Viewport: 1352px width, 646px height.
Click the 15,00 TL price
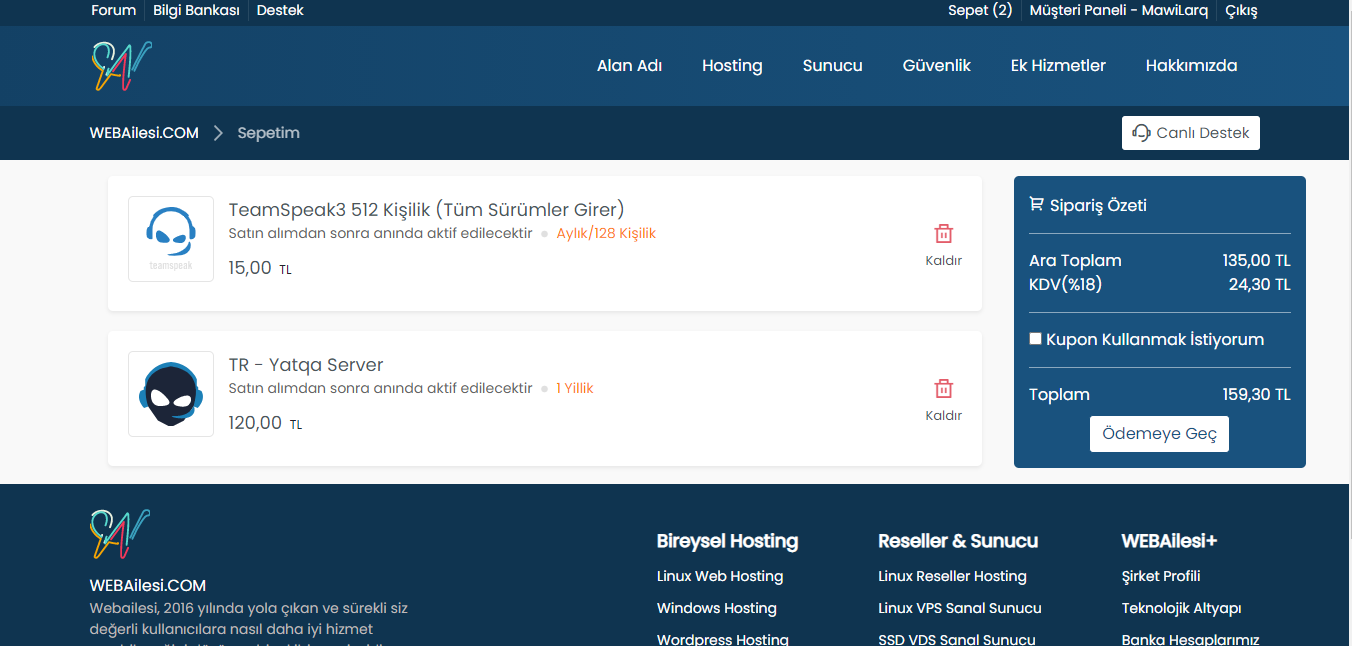point(260,268)
